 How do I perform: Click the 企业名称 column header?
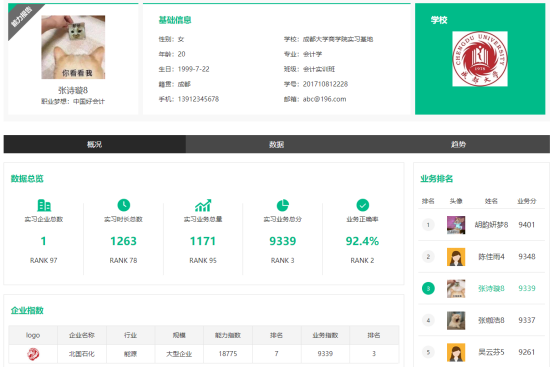click(82, 335)
